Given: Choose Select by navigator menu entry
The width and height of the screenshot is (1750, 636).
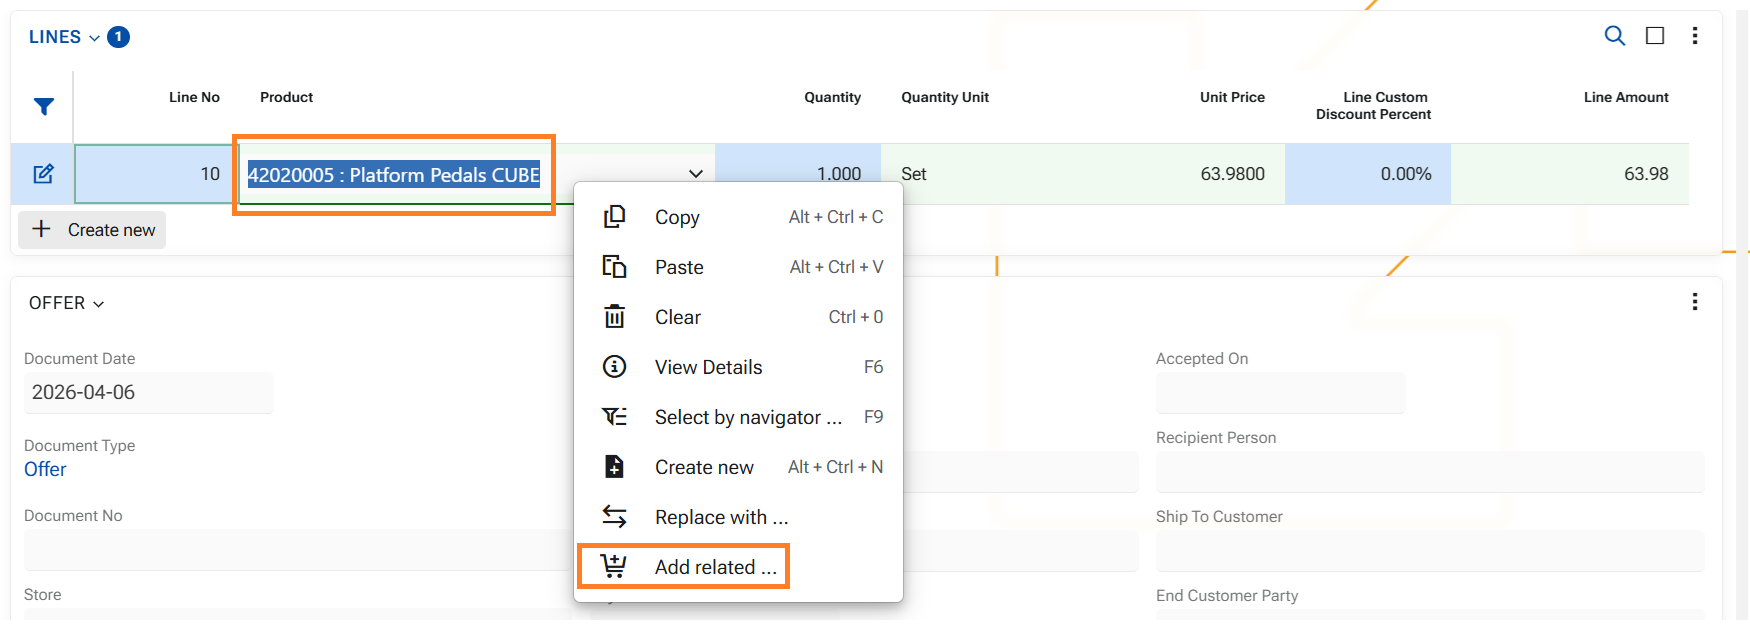Looking at the screenshot, I should [747, 417].
